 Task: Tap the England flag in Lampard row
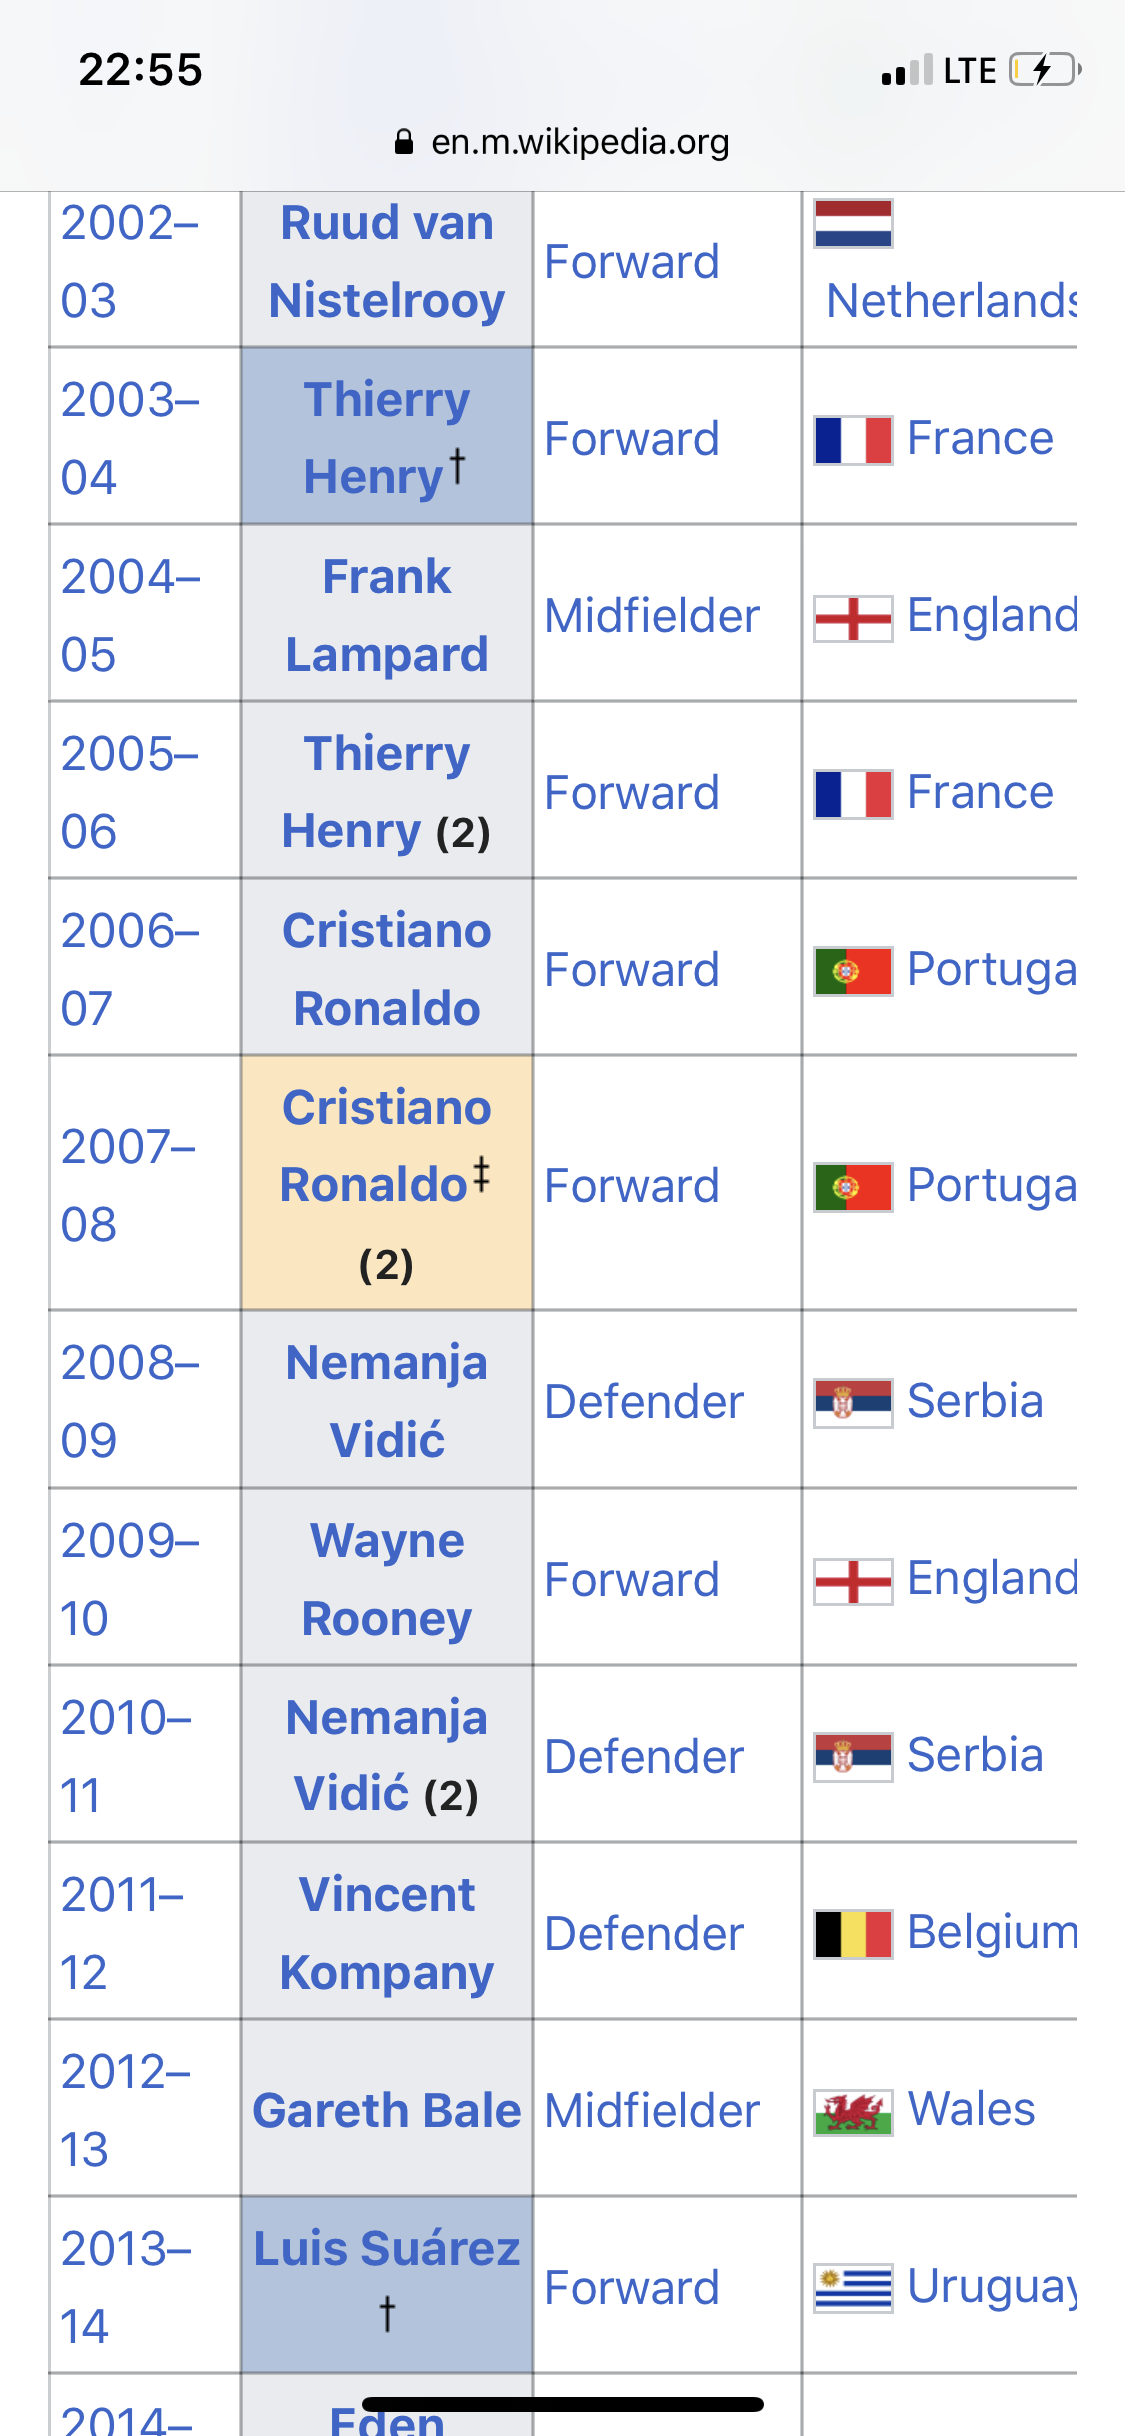coord(852,617)
